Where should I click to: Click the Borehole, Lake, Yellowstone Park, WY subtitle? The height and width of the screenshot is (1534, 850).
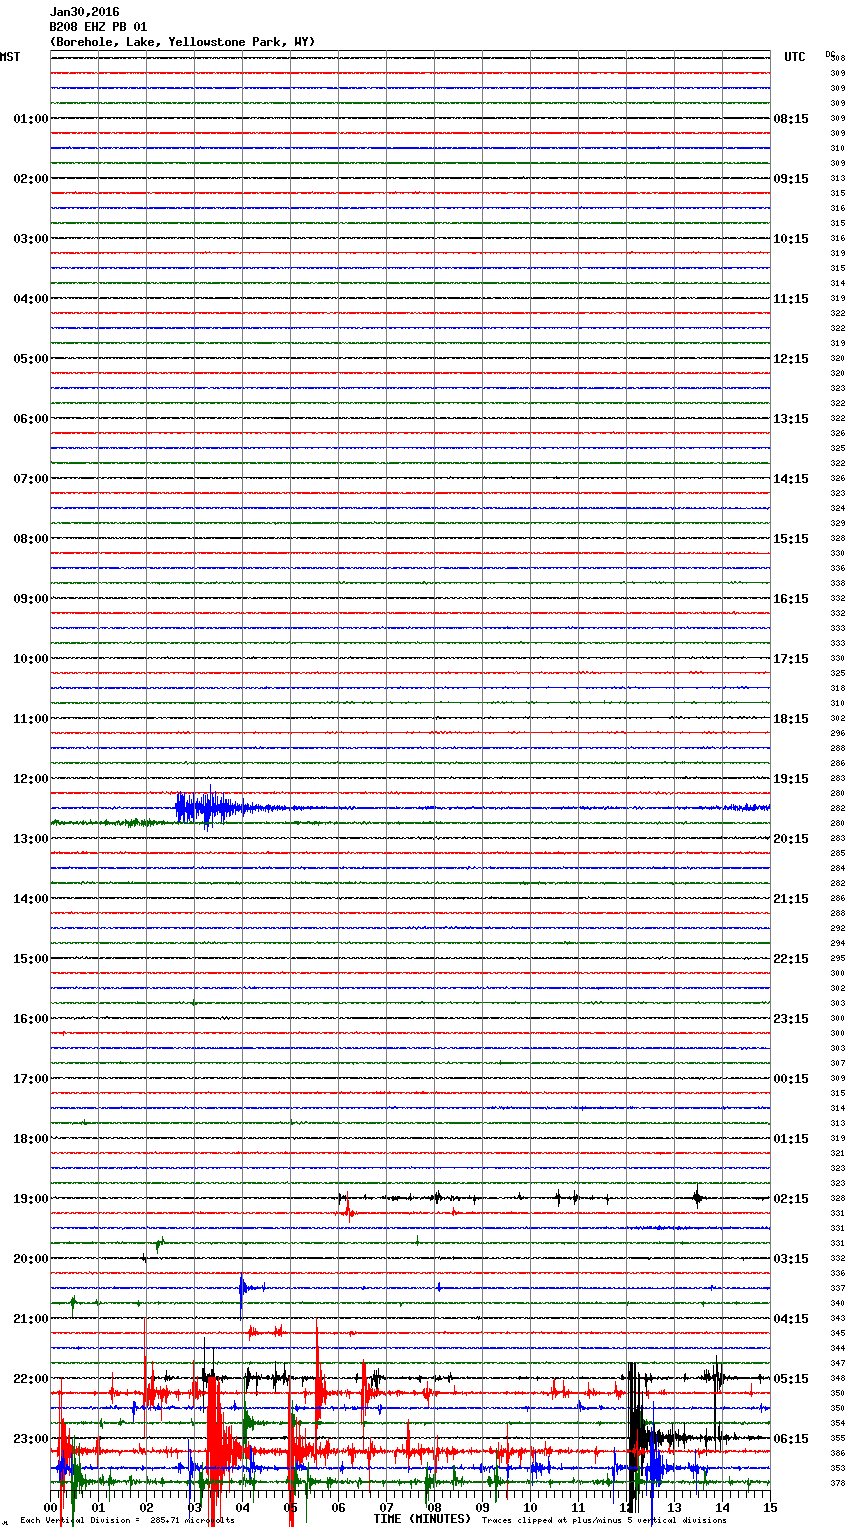click(182, 42)
